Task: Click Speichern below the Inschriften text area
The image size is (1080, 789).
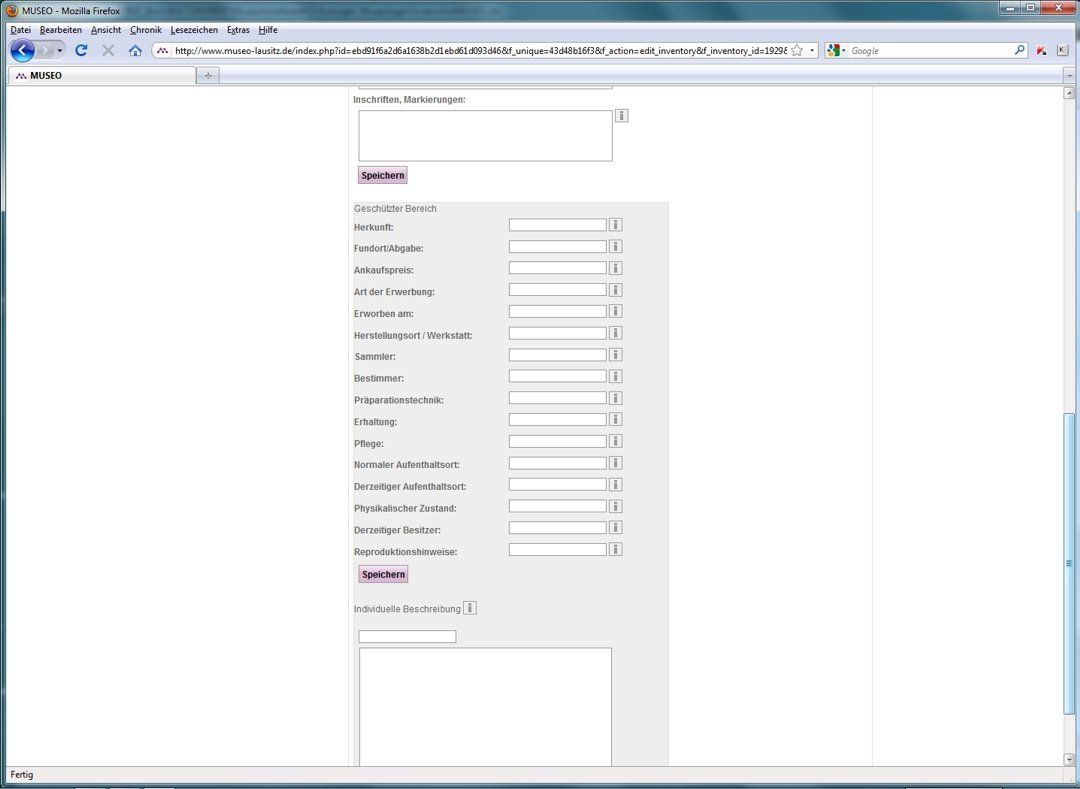Action: 383,175
